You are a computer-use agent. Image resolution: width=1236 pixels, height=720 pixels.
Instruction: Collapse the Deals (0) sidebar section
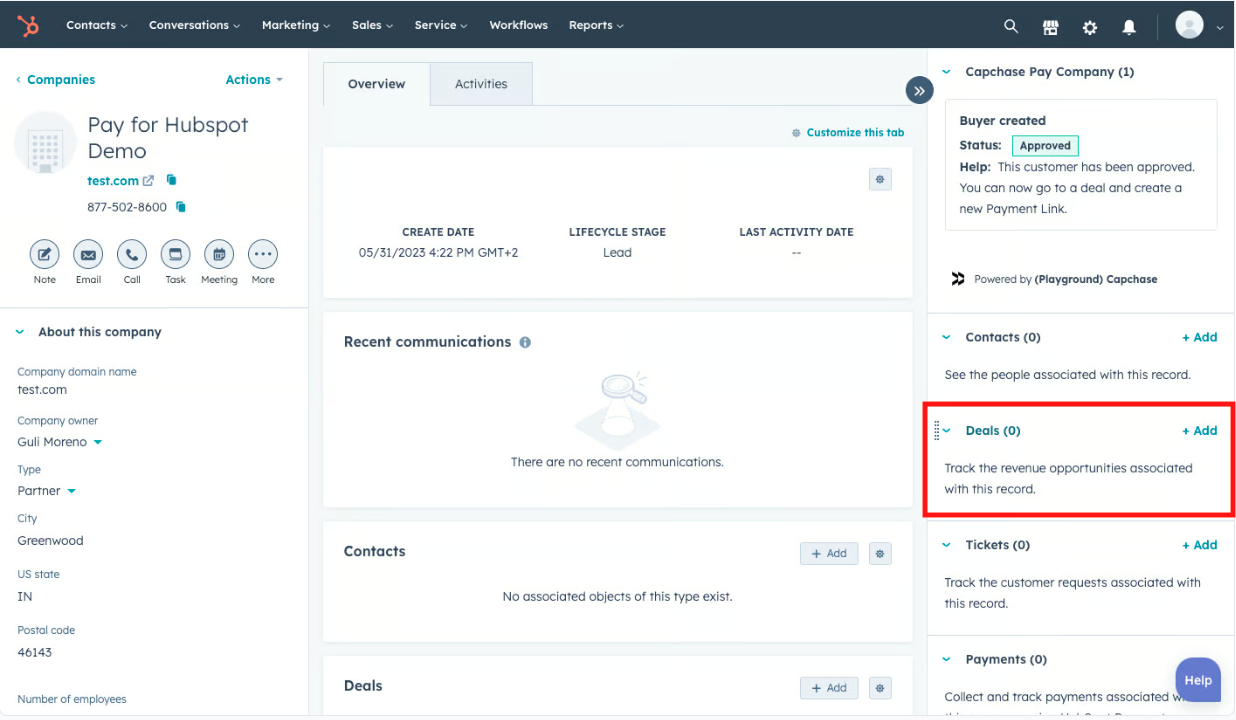[x=947, y=431]
